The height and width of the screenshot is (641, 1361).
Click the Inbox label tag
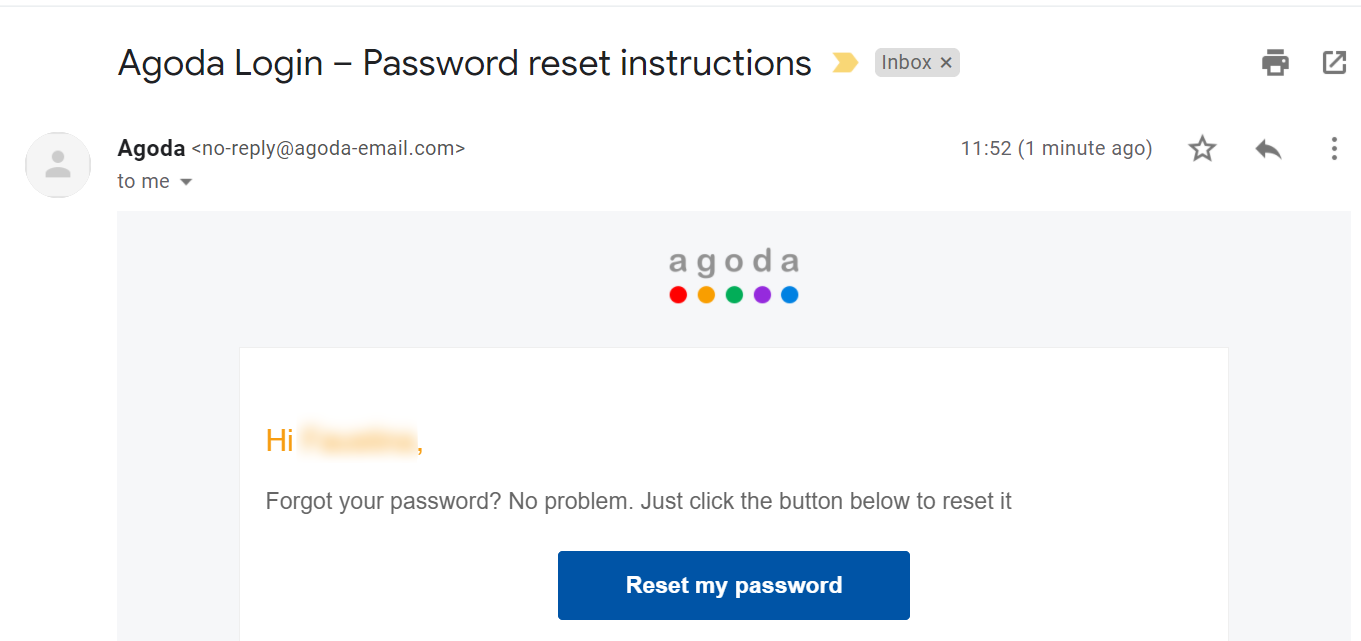tap(906, 63)
